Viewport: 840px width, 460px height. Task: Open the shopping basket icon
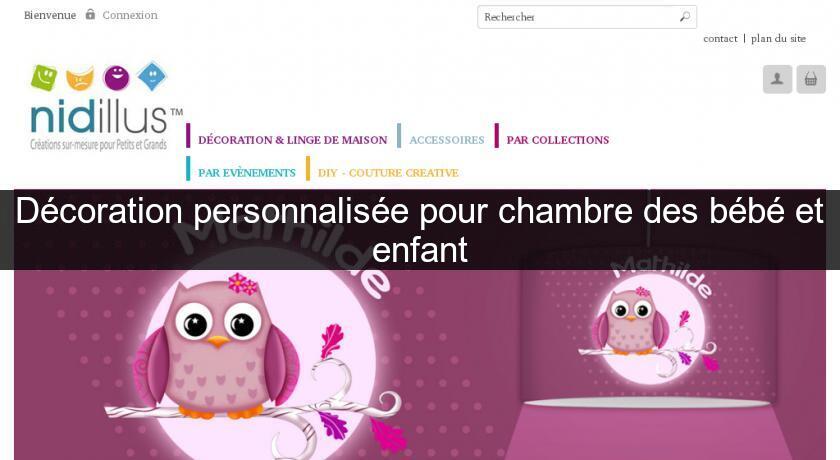point(811,79)
